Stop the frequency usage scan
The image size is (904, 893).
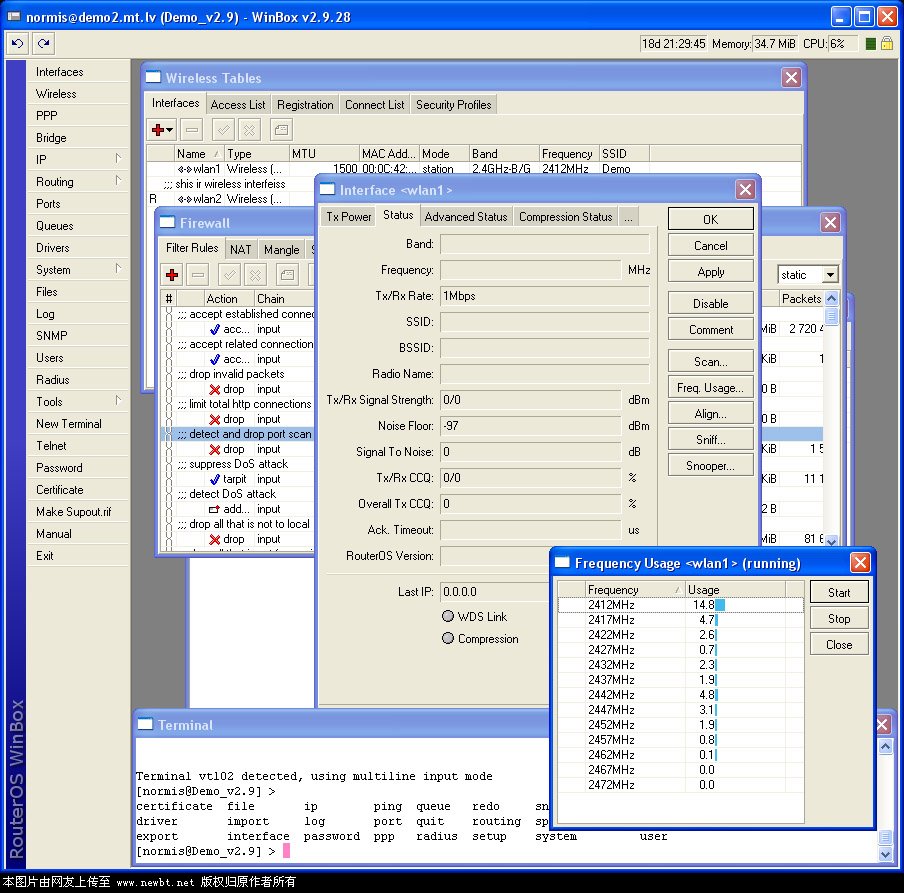pos(839,619)
